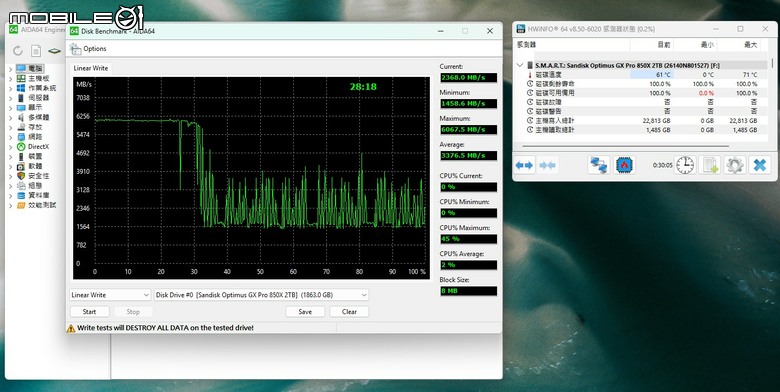The image size is (780, 392).
Task: Select the 裝置 devices icon in tree
Action: coord(21,156)
